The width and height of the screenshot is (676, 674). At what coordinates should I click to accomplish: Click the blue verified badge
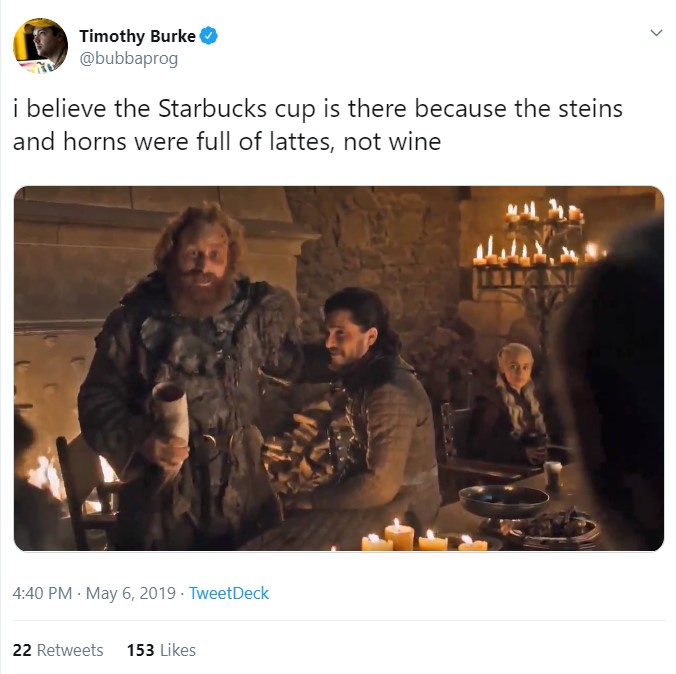point(209,37)
